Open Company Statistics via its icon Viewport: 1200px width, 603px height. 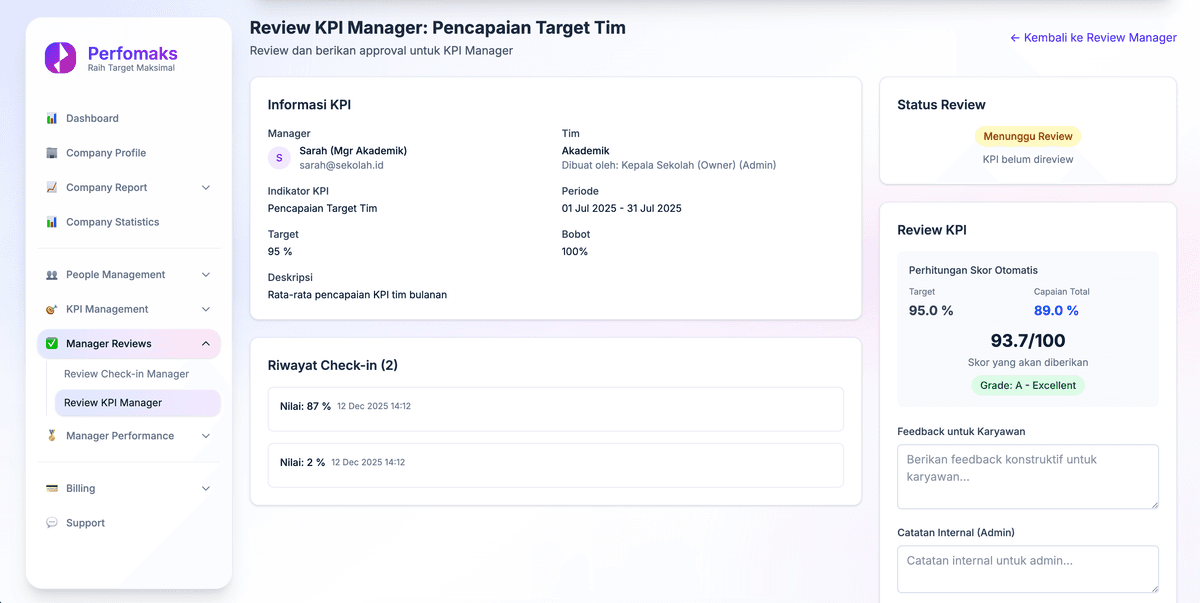click(x=52, y=221)
